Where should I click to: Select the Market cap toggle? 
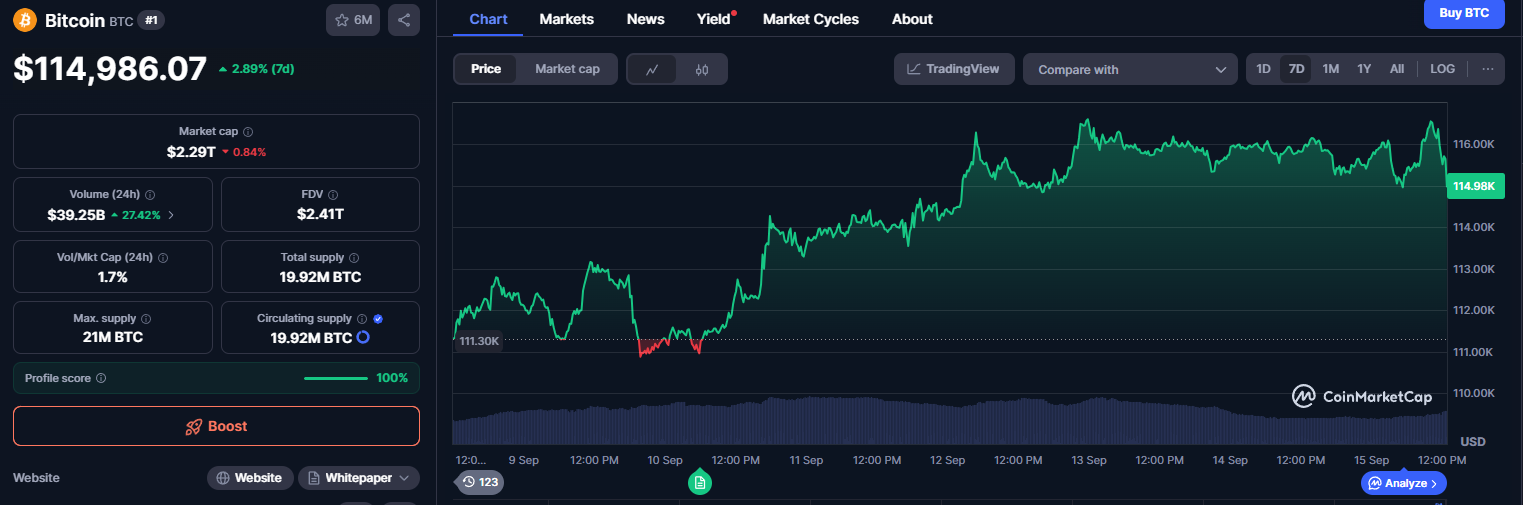567,69
